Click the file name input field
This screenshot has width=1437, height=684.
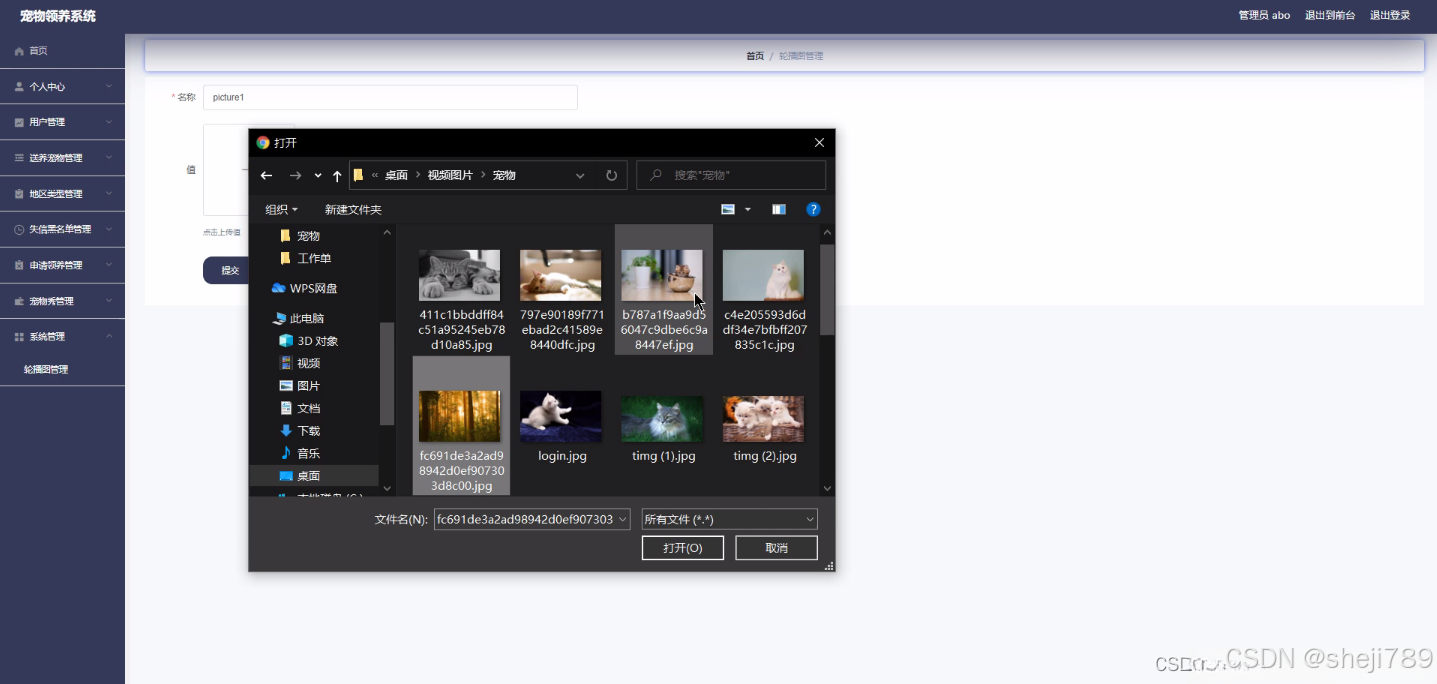pos(524,519)
